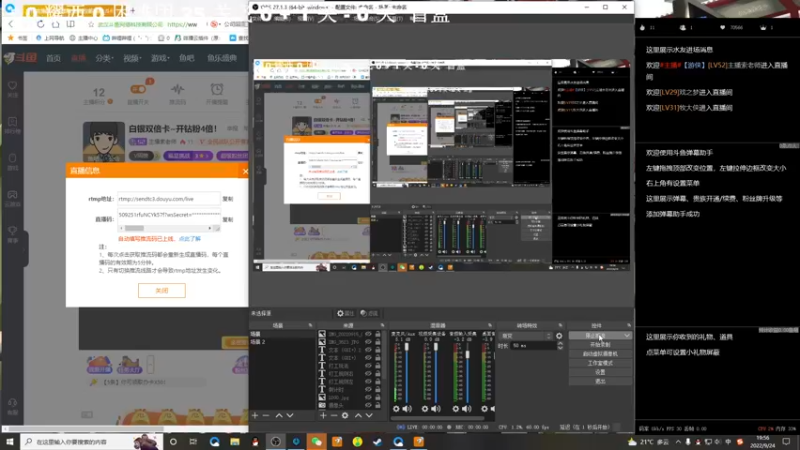Move the selected source up

tap(358, 415)
